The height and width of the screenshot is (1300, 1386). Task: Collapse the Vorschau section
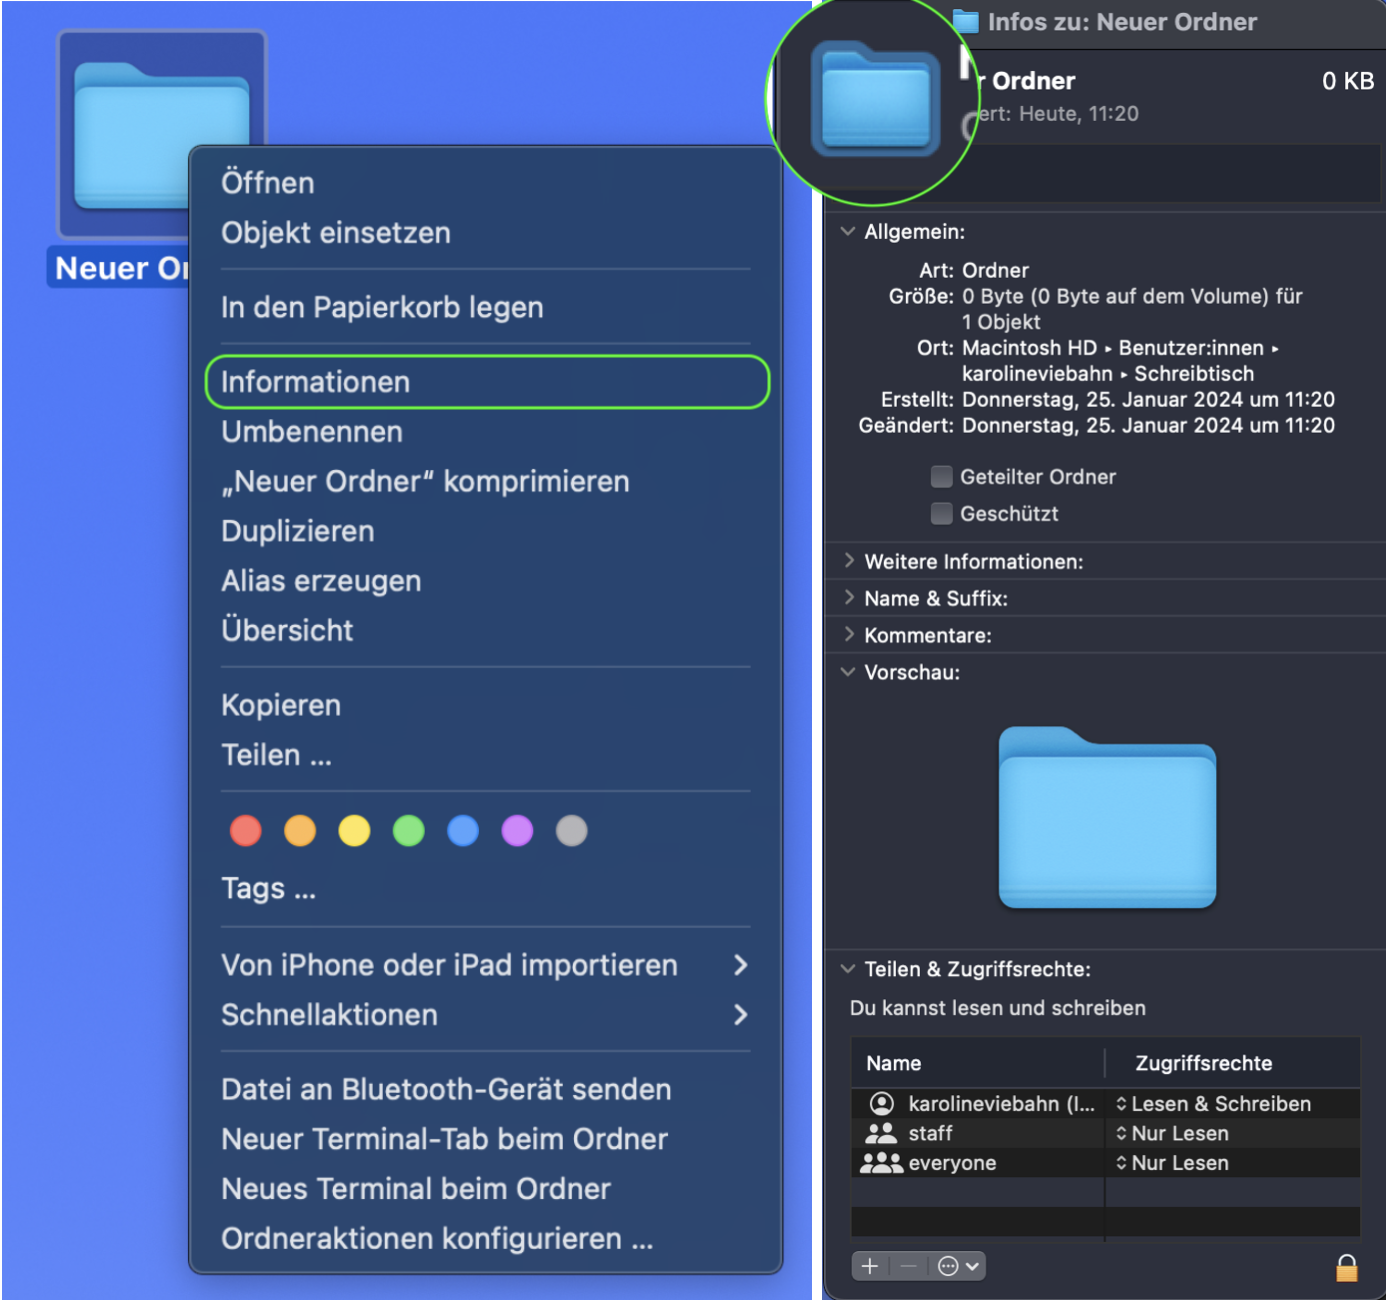pyautogui.click(x=848, y=672)
